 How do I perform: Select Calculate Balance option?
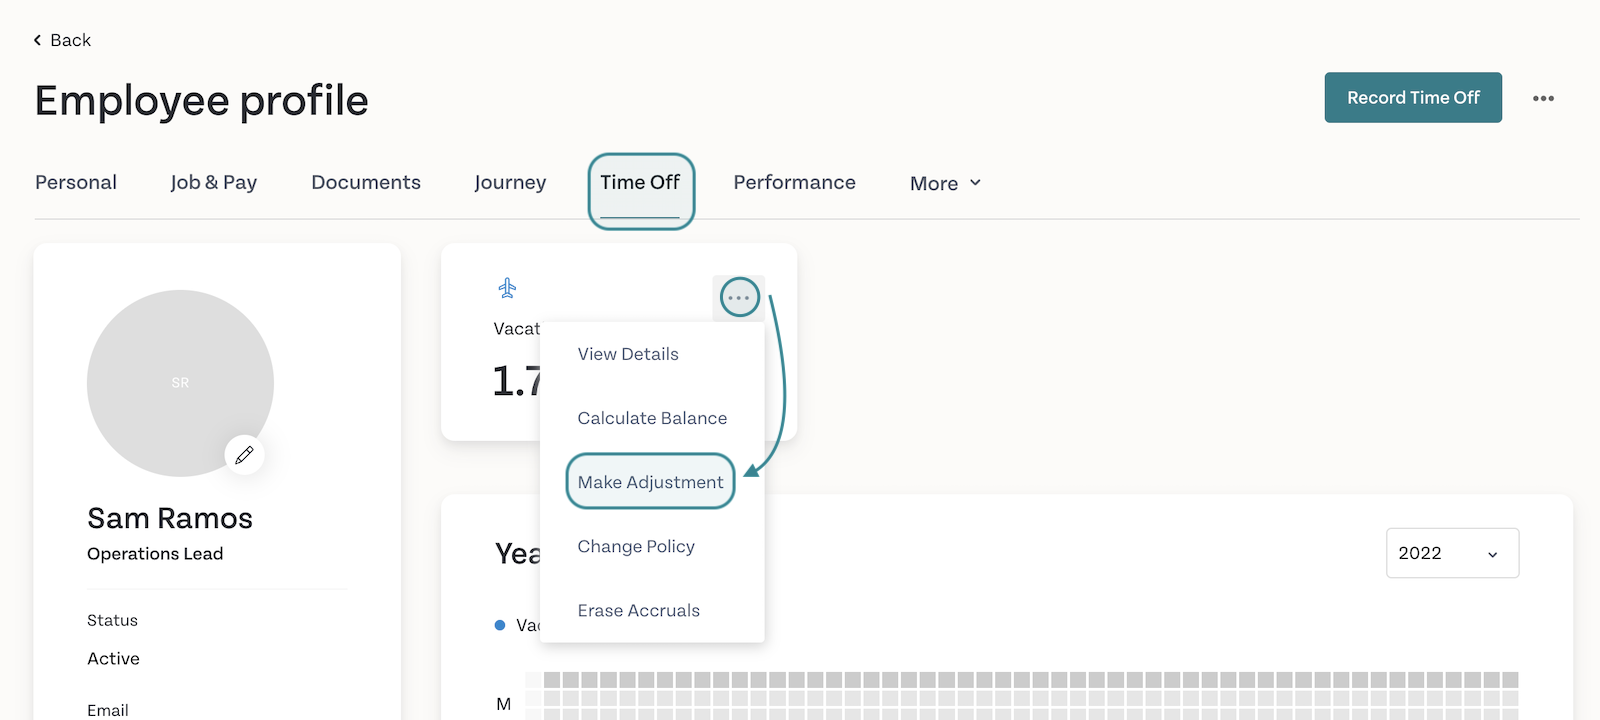click(652, 418)
